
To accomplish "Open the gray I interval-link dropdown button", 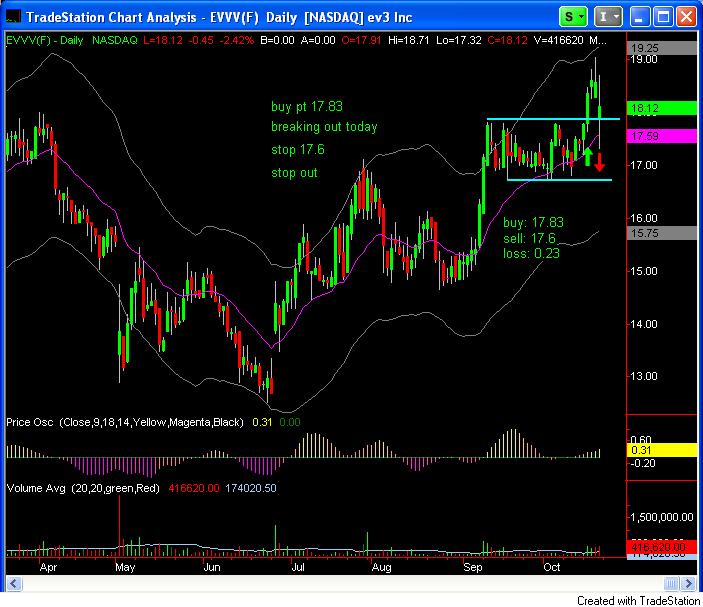I will tap(608, 17).
